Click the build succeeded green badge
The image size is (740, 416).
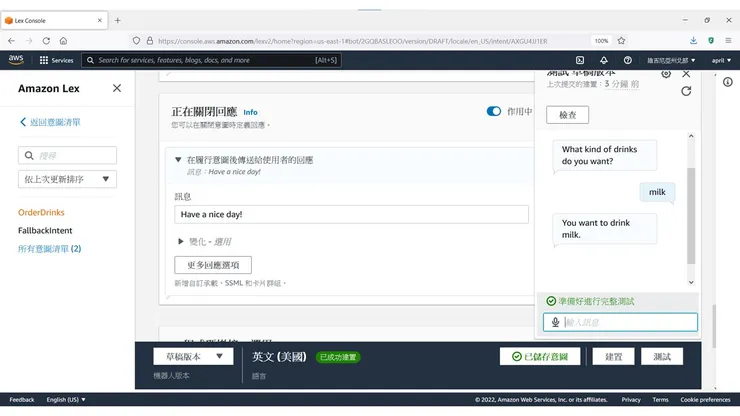(x=338, y=357)
